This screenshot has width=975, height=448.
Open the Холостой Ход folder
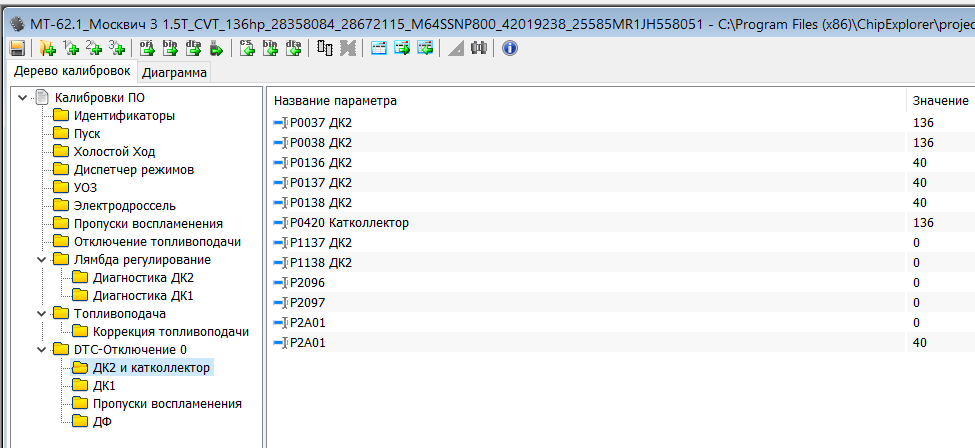(114, 152)
